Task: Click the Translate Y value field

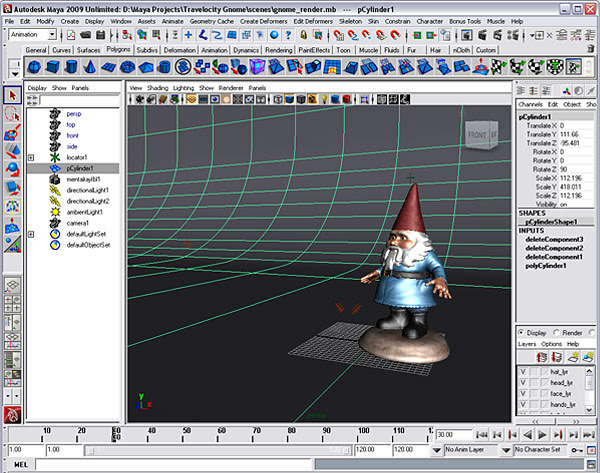Action: click(x=576, y=134)
